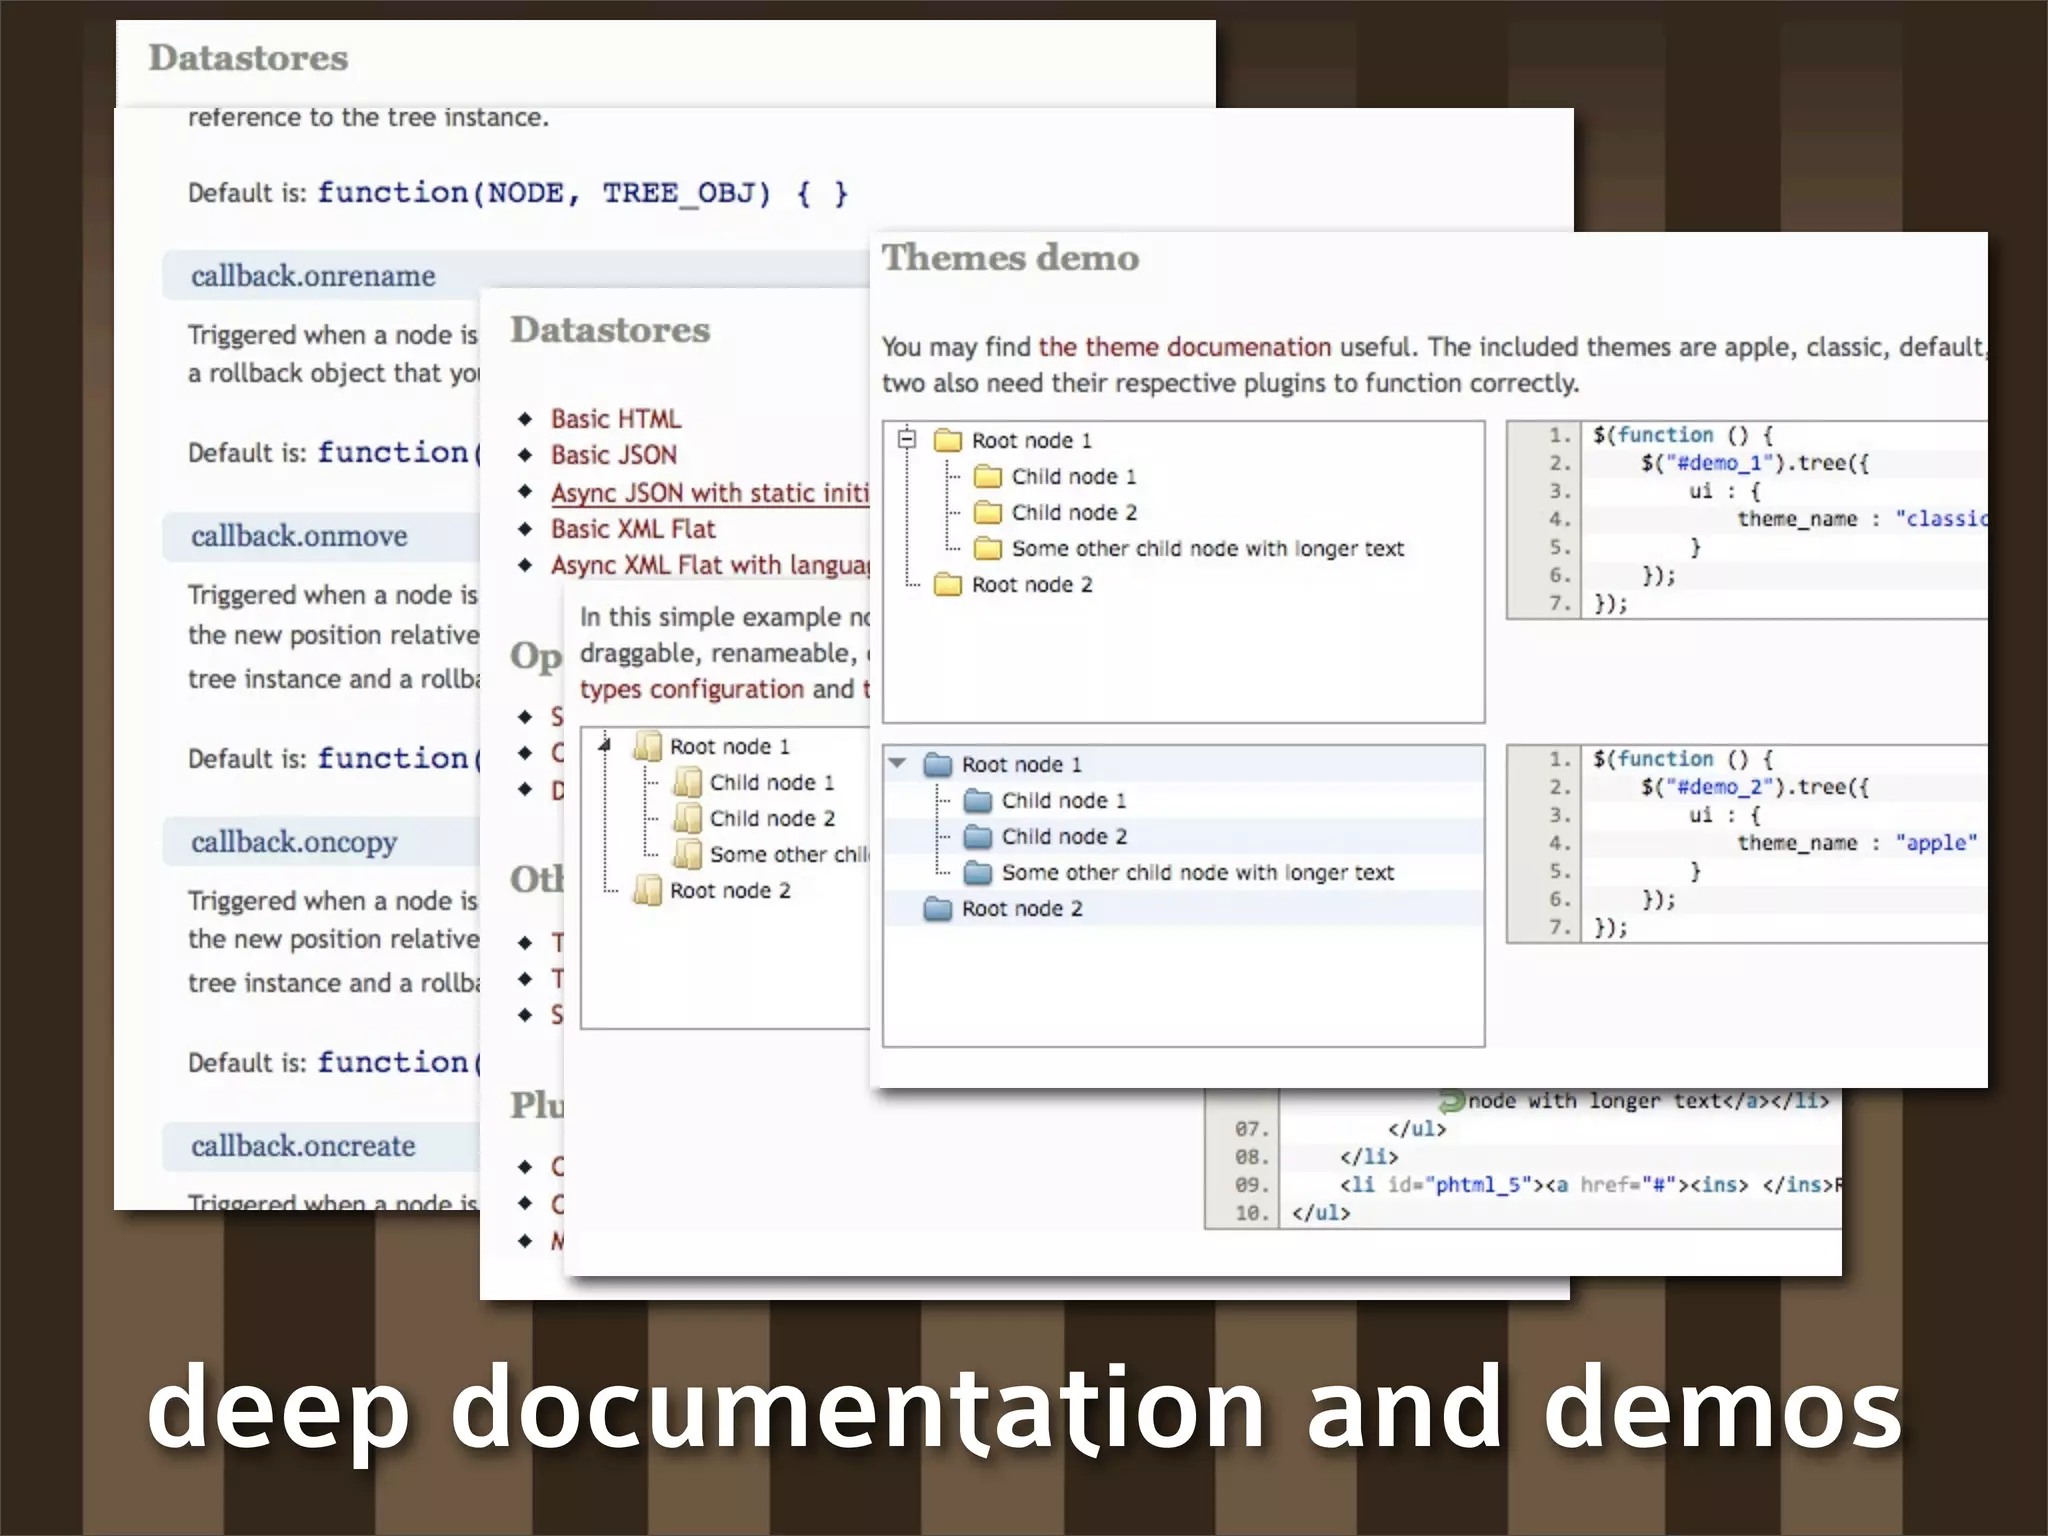Screen dimensions: 2048x1536
Task: Click blue folder icon of Root node 2
Action: pyautogui.click(x=937, y=909)
